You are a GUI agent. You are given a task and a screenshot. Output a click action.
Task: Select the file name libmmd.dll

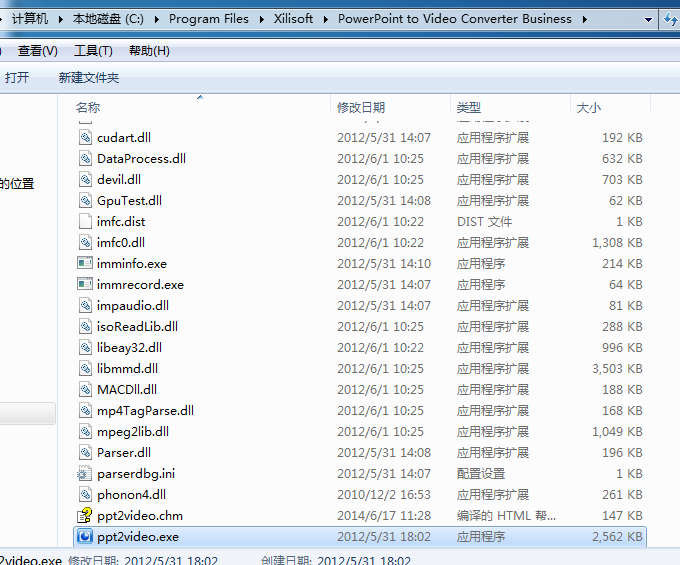click(128, 369)
